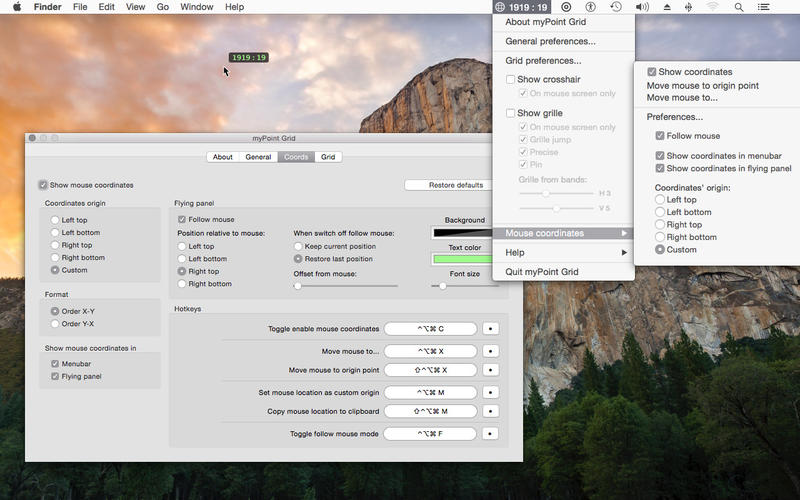Viewport: 800px width, 500px height.
Task: Click Move mouse to origin point
Action: [x=702, y=86]
